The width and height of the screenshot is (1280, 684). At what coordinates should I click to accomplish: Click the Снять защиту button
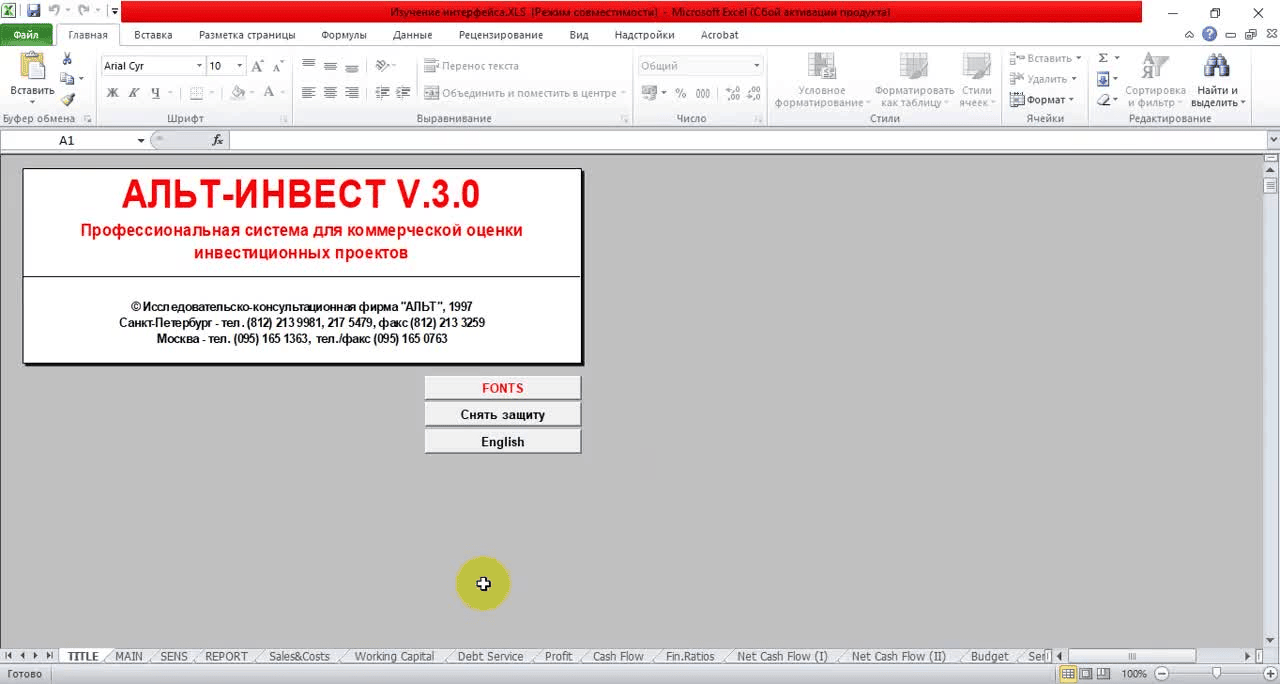point(502,415)
